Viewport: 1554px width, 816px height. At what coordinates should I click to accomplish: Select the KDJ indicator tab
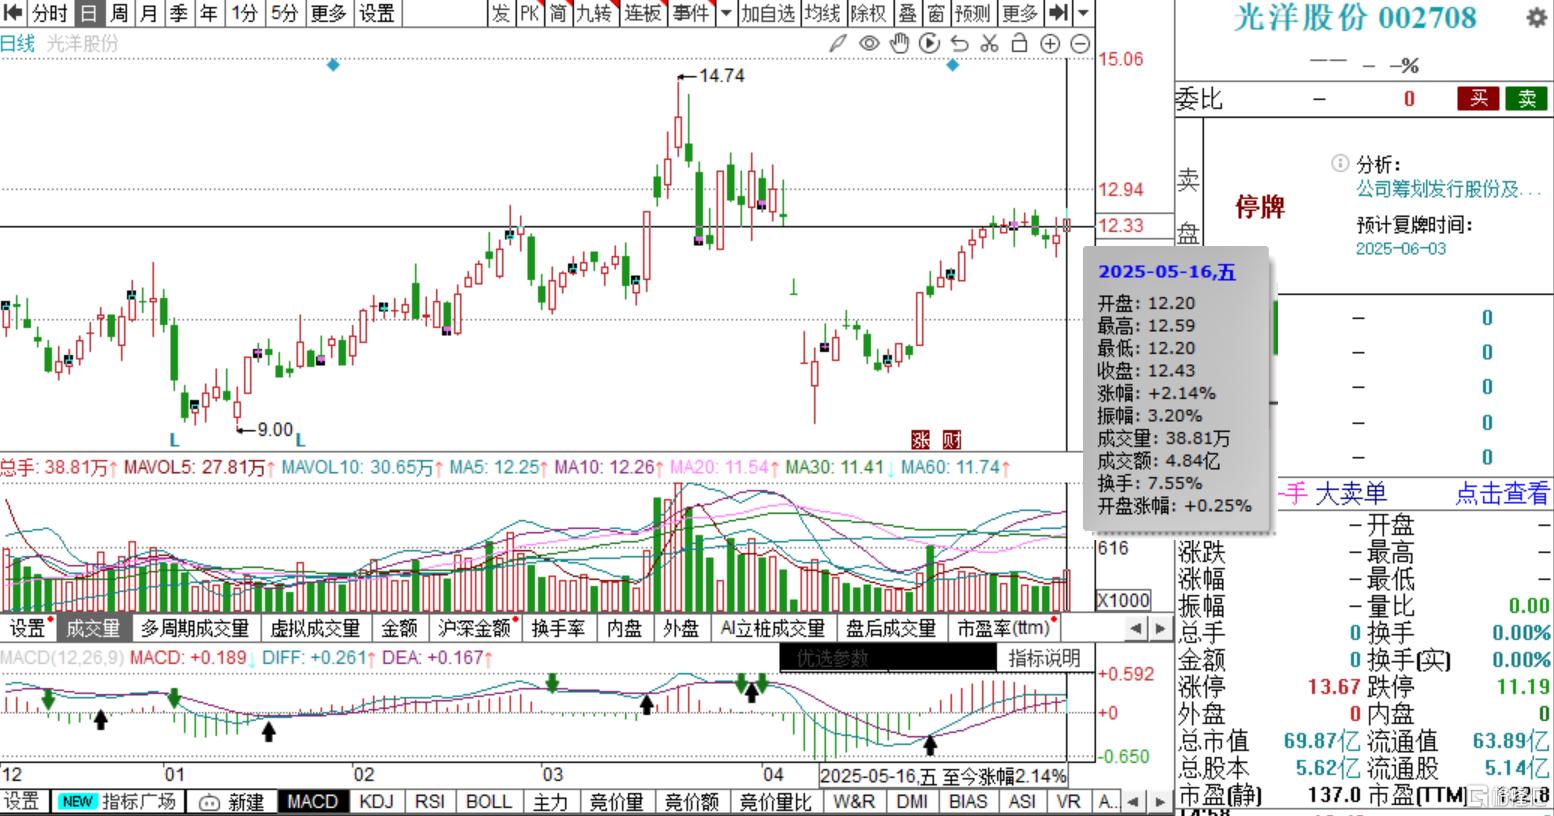[x=376, y=802]
